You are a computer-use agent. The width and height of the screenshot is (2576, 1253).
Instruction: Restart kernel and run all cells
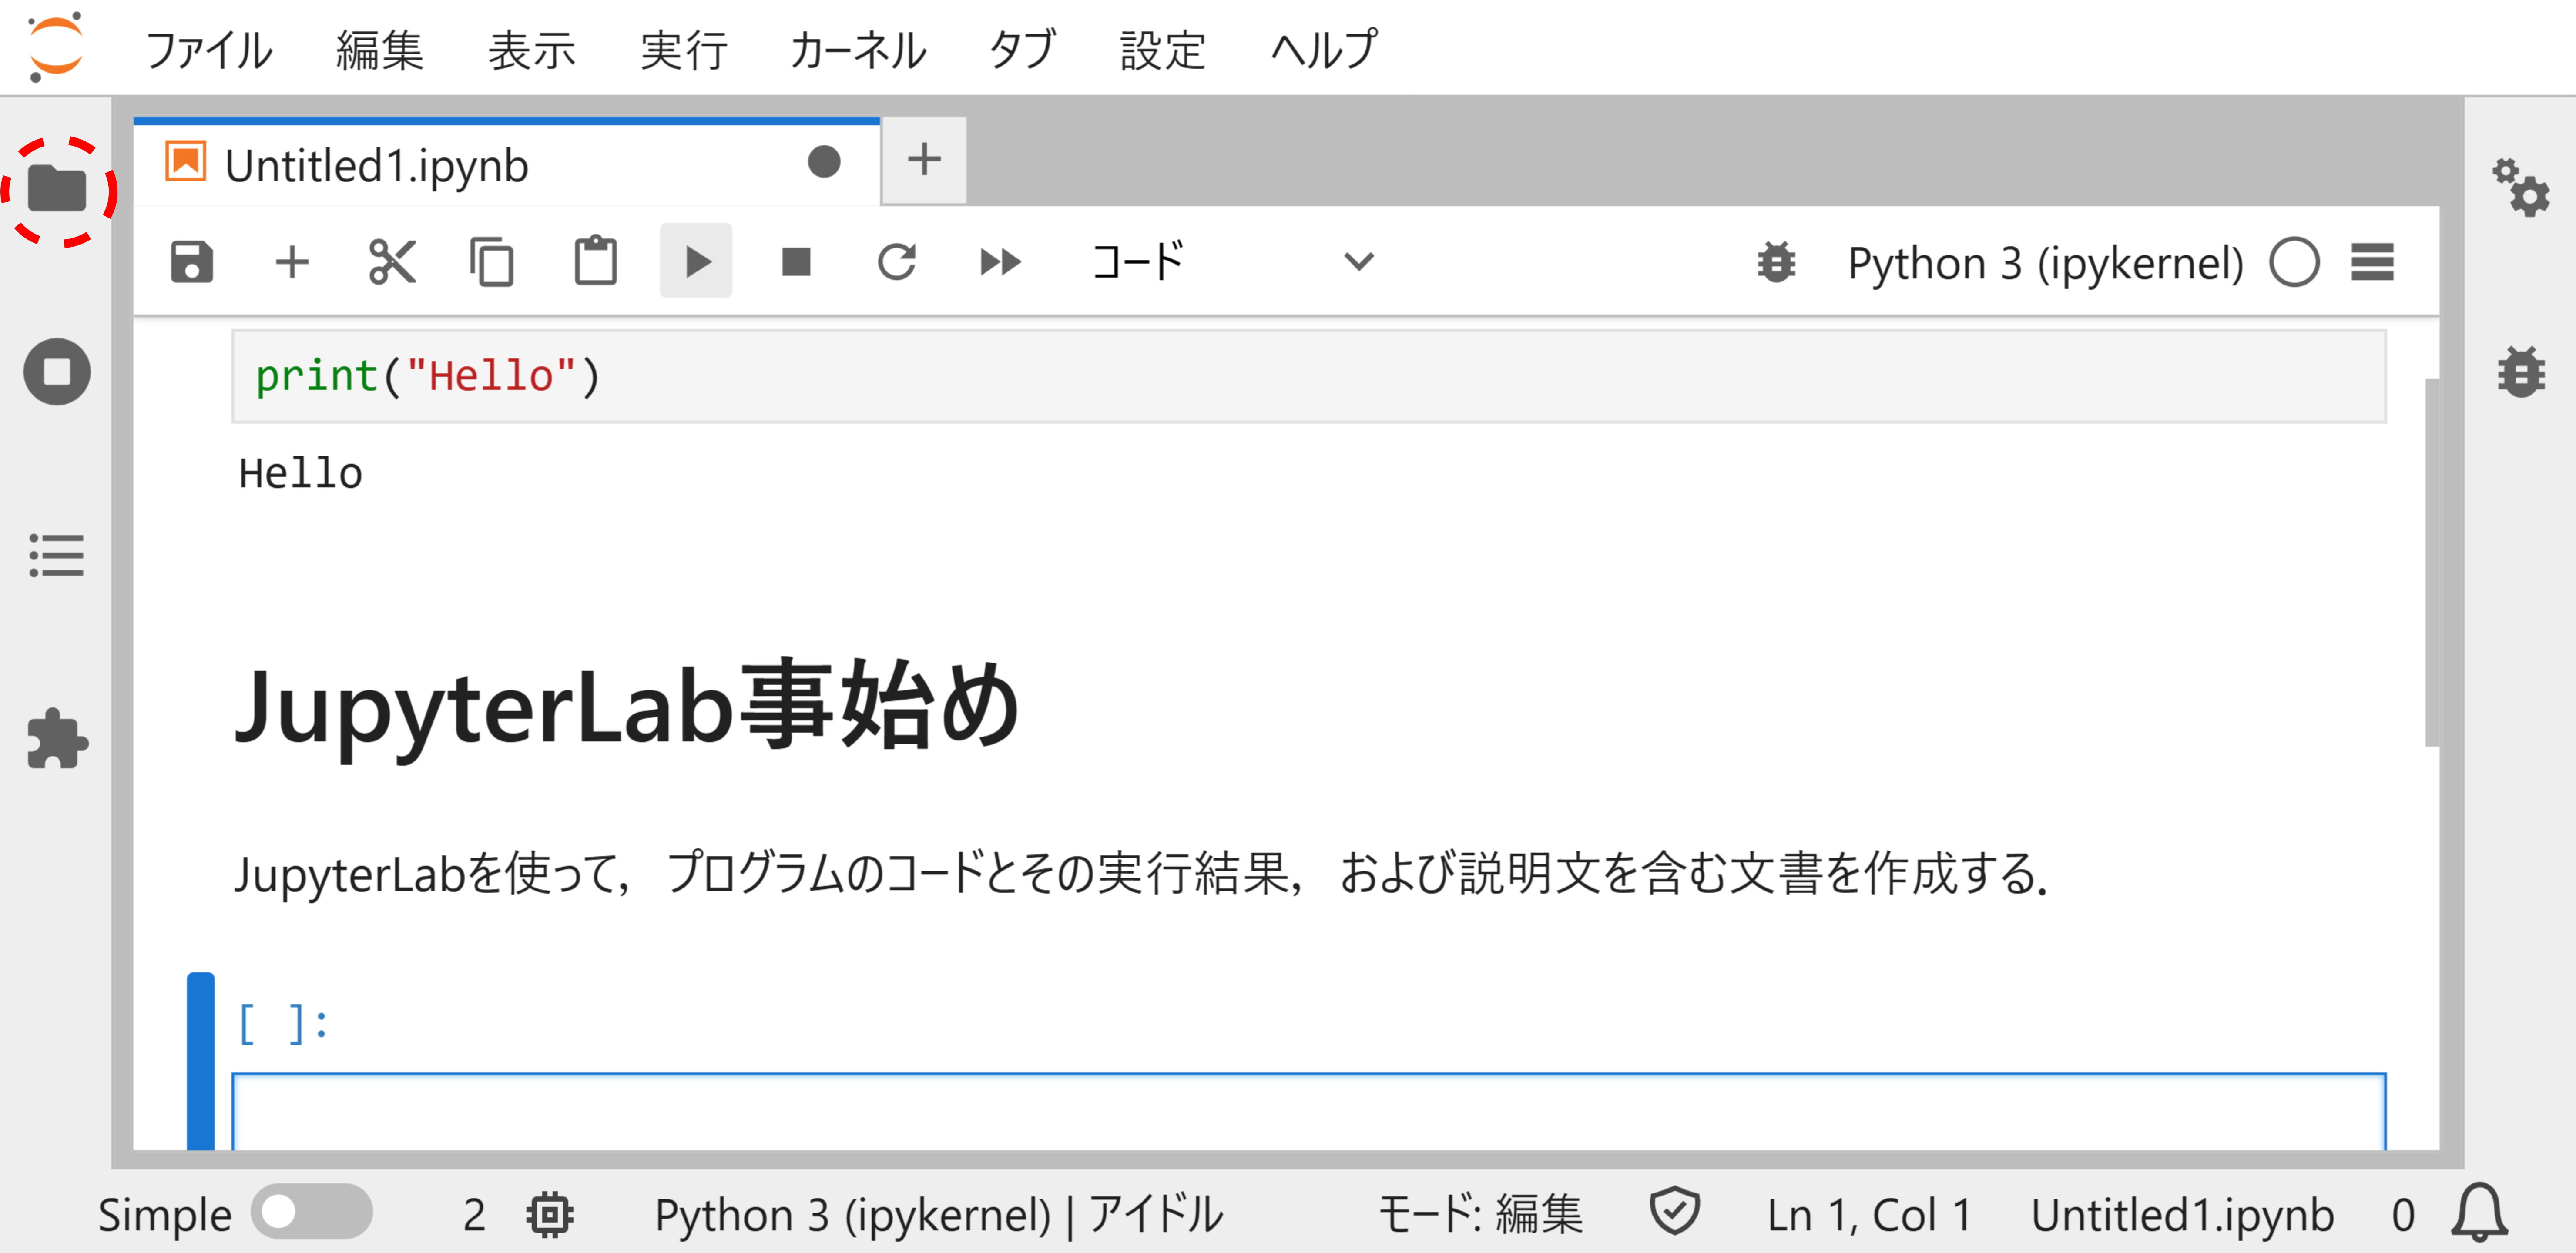(999, 262)
